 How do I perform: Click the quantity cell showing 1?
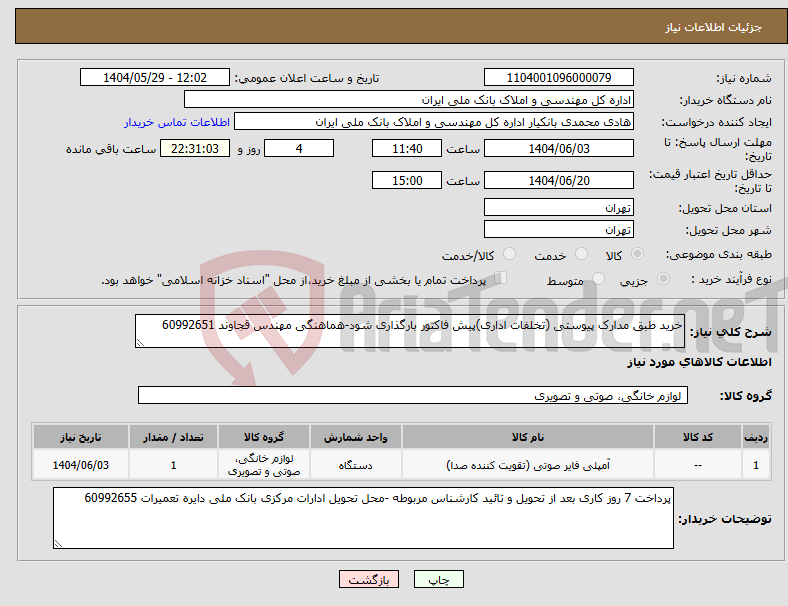(x=173, y=465)
